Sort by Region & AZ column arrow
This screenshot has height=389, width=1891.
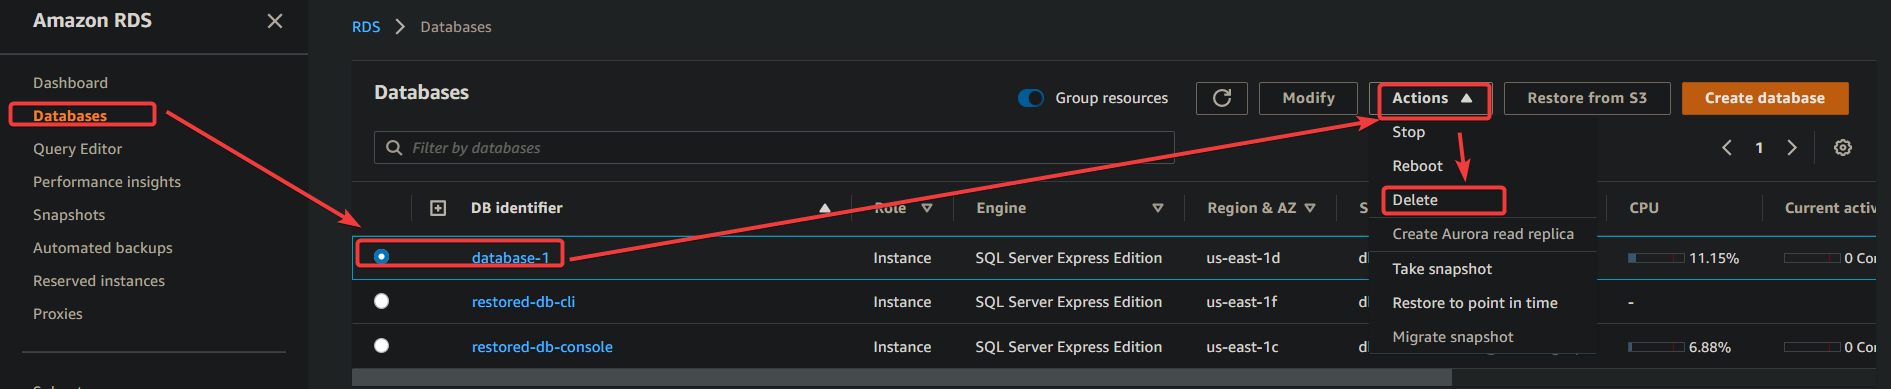(x=1310, y=208)
